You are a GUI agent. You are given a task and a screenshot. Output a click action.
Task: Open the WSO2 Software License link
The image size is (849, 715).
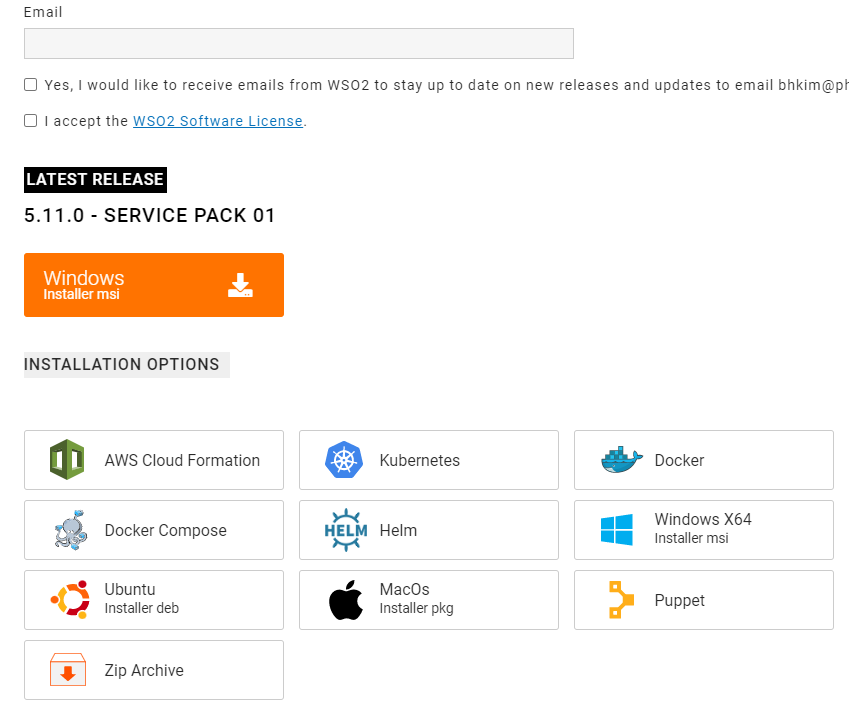coord(218,121)
